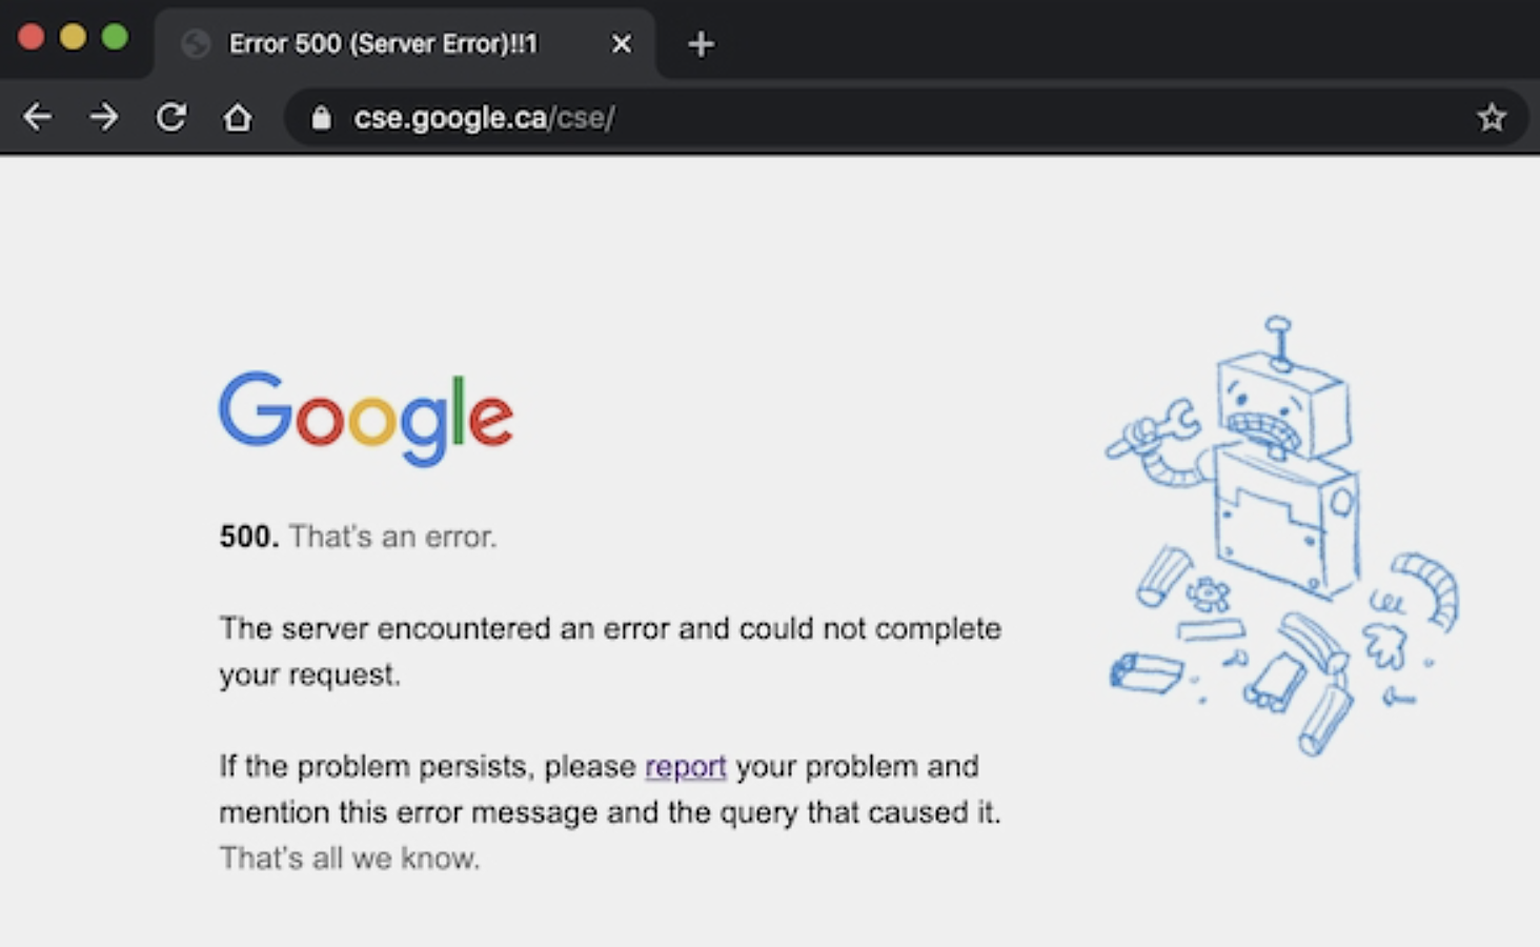Click the "server encountered an error" paragraph
The height and width of the screenshot is (947, 1540).
pos(609,650)
